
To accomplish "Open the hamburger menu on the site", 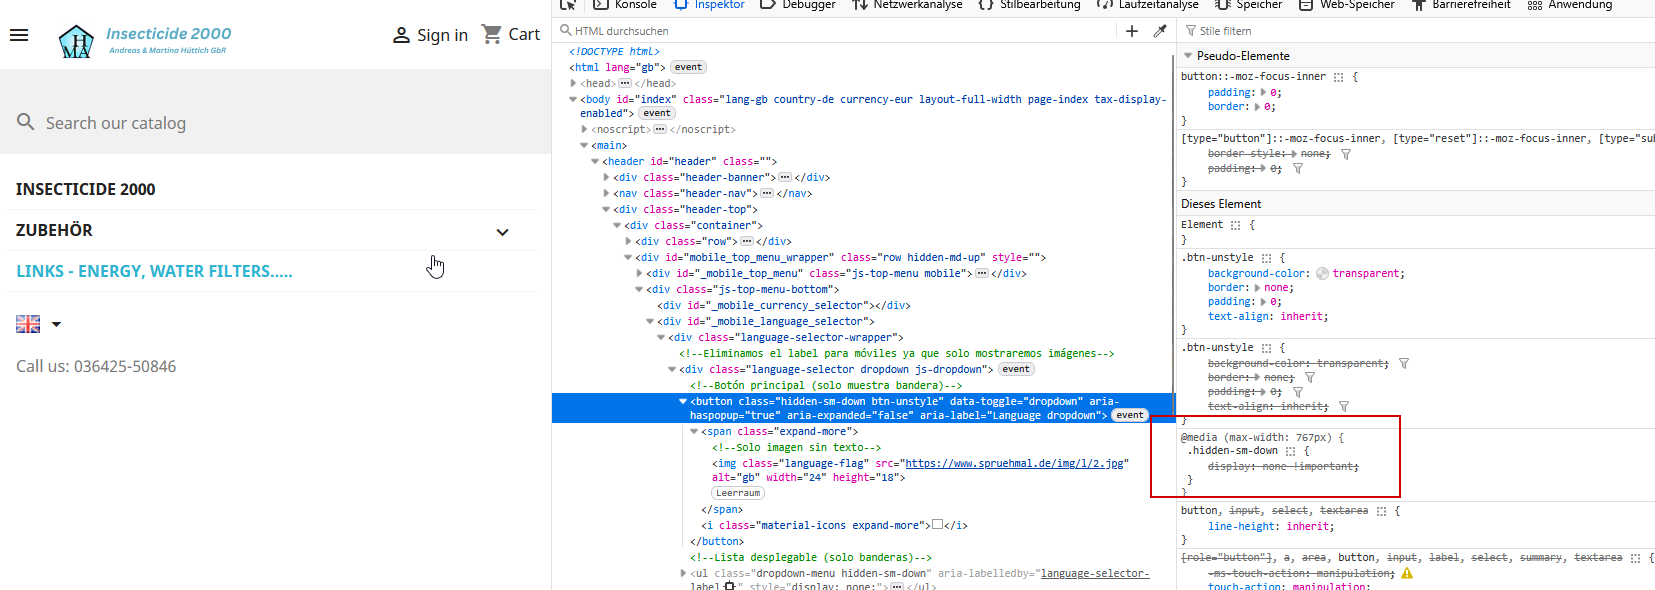I will click(19, 35).
